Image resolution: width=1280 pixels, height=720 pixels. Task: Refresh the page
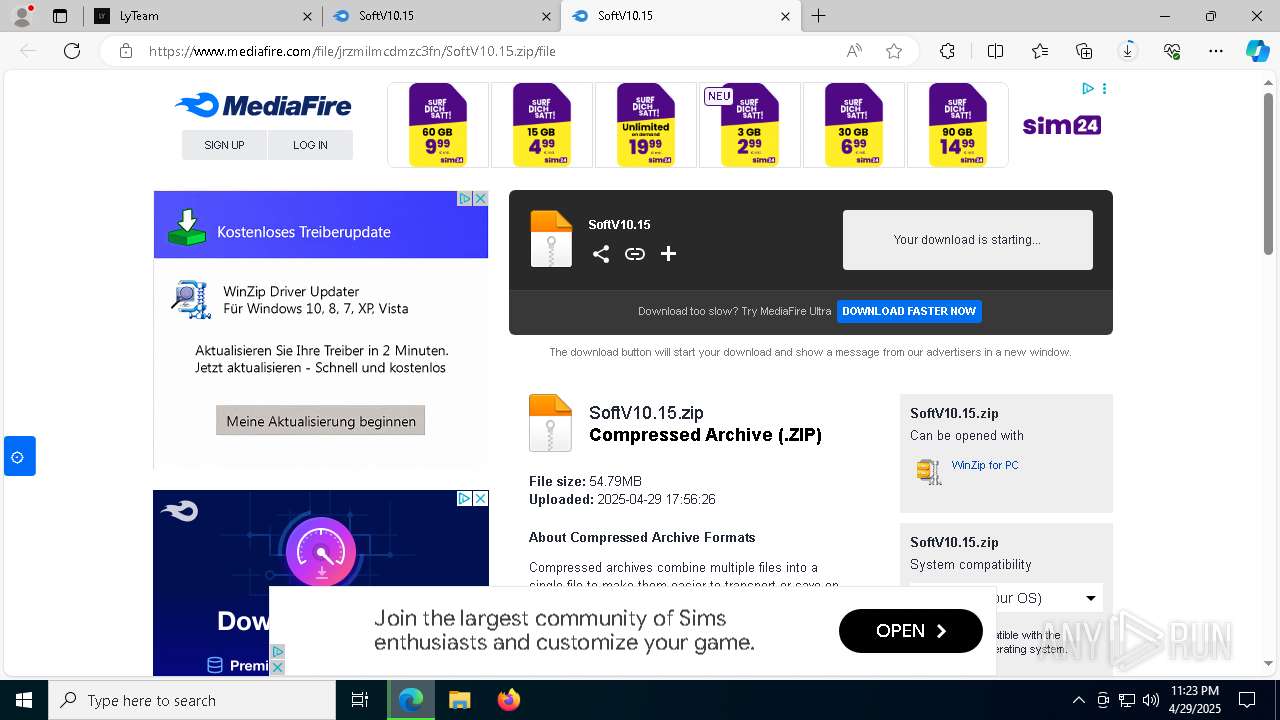[x=72, y=51]
